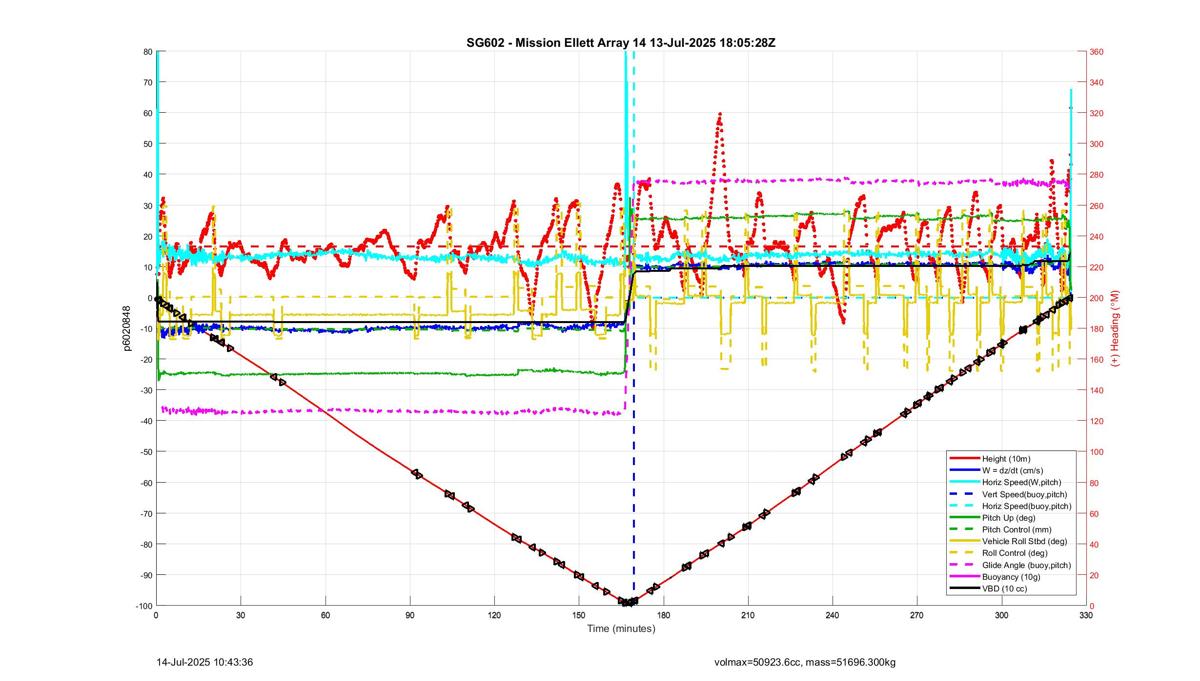Click tick '270' on Time axis

tap(917, 616)
